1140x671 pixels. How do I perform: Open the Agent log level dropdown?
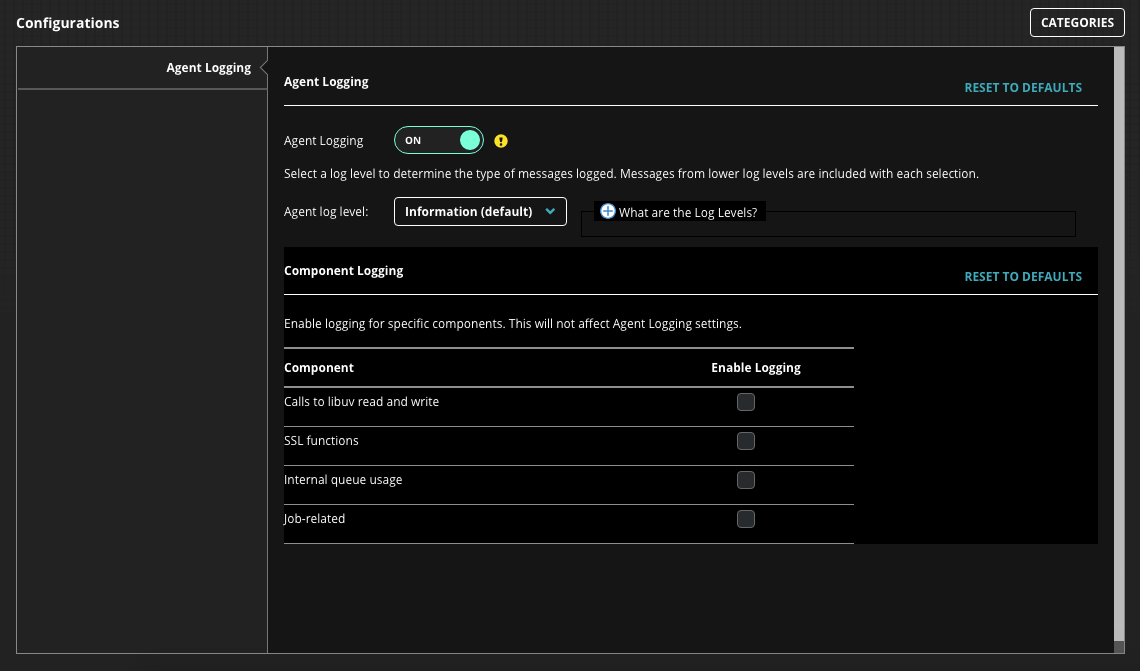coord(480,212)
